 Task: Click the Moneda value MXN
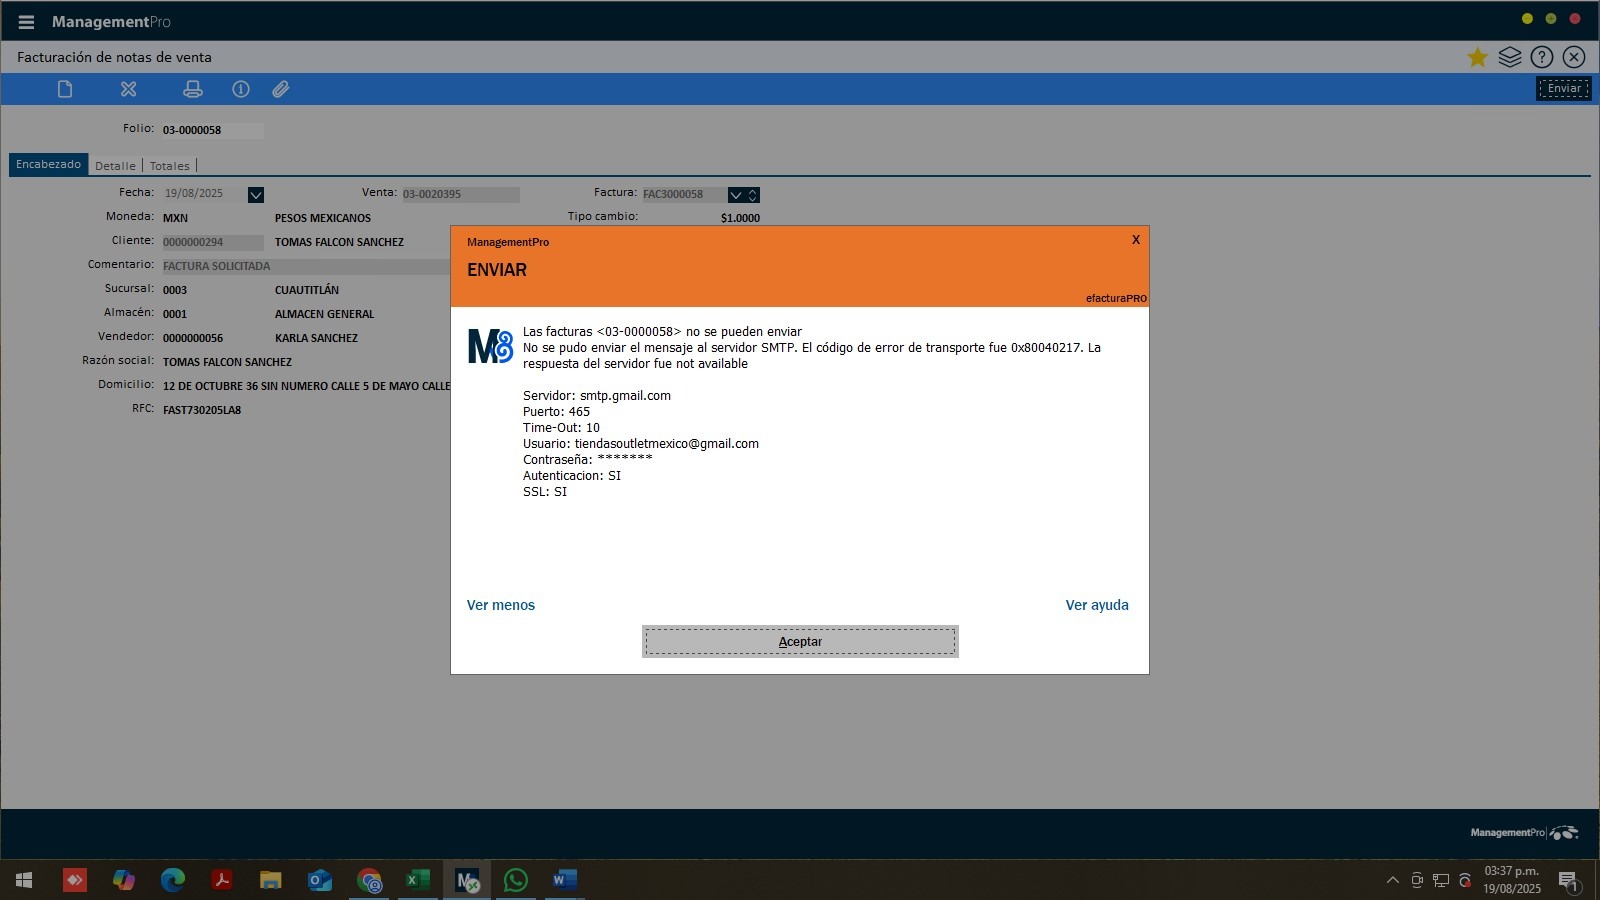[x=175, y=218]
